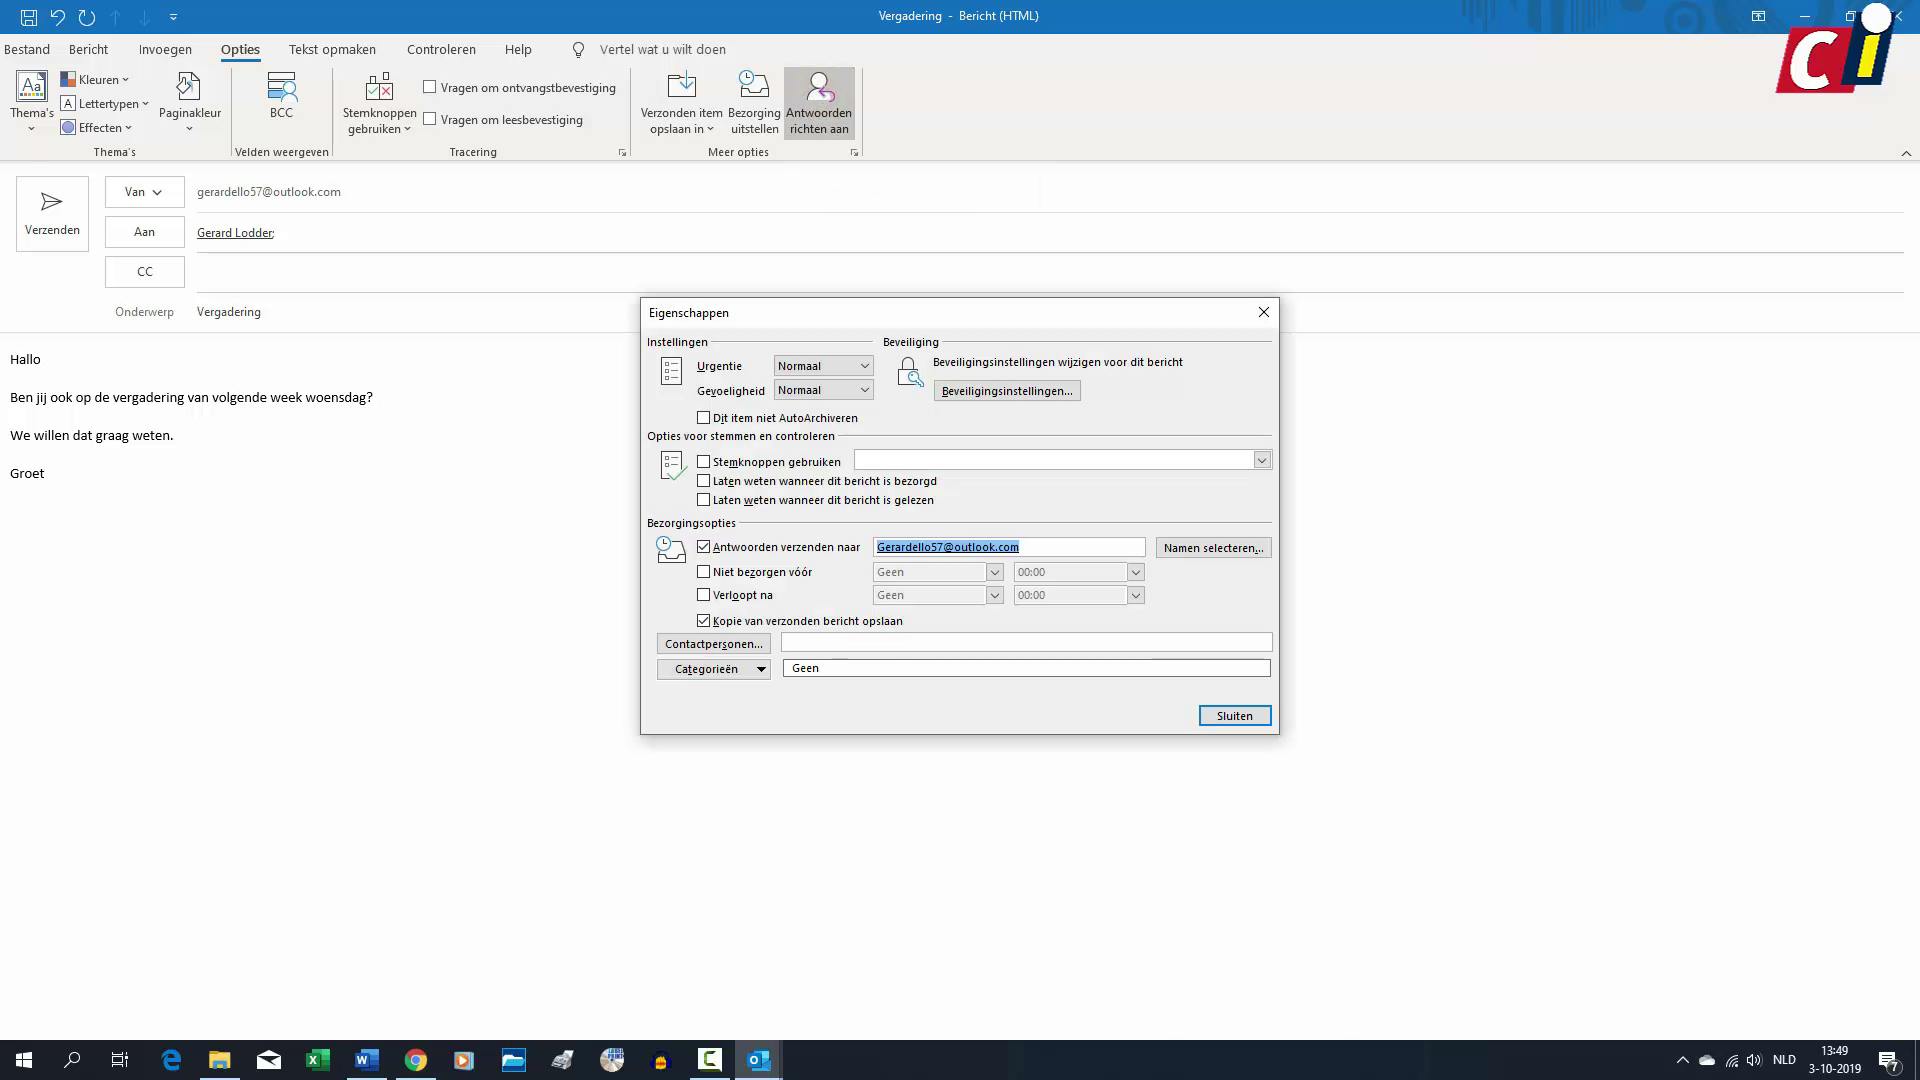Open the Bestand menu
This screenshot has height=1080, width=1920.
pyautogui.click(x=27, y=49)
